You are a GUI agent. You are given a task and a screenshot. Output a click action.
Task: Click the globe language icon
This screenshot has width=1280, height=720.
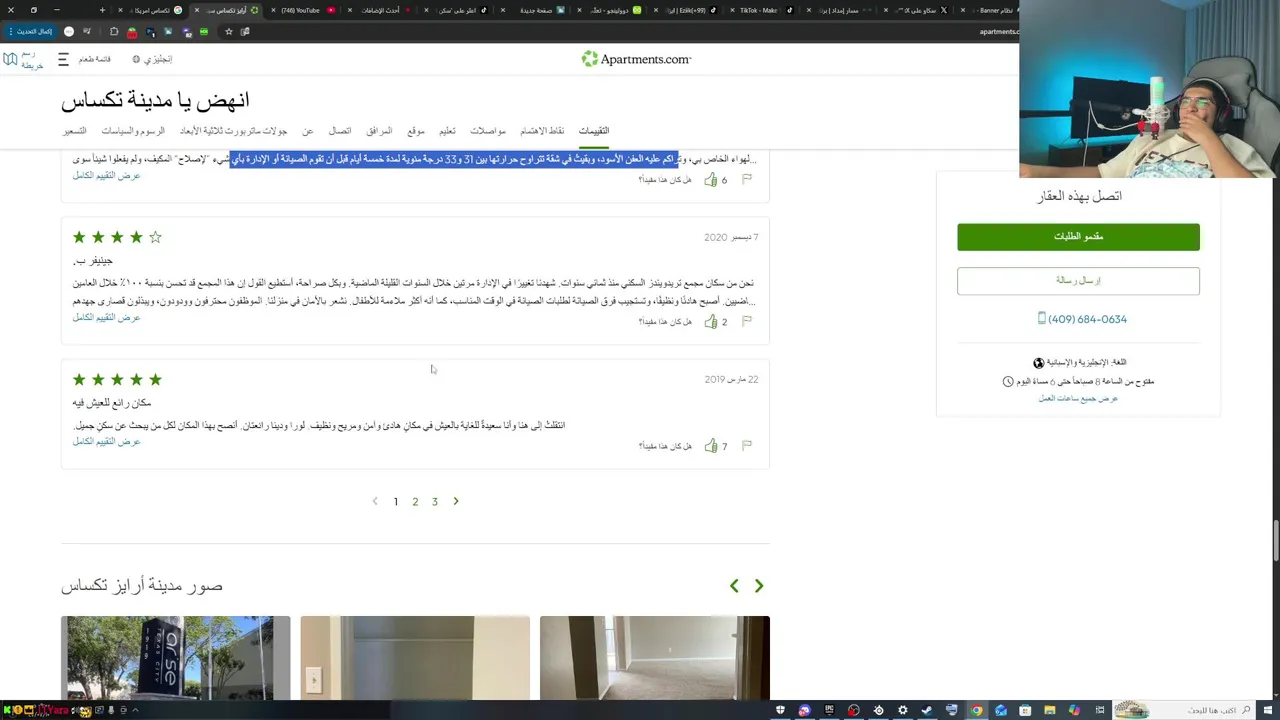pos(136,60)
